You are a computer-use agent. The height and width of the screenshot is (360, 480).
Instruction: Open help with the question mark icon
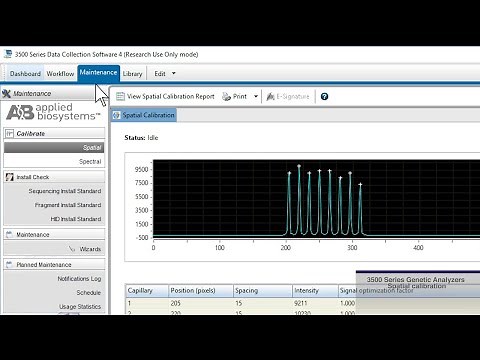[324, 97]
